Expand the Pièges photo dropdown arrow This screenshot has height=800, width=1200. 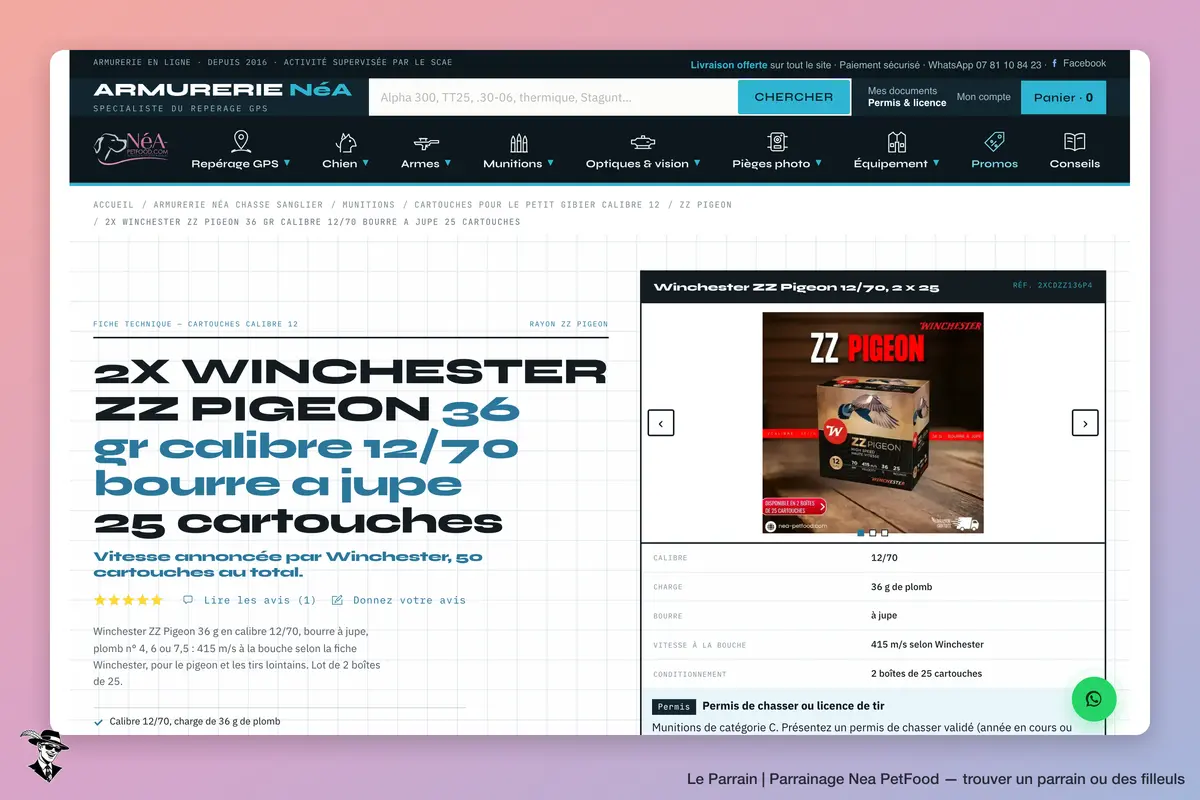(818, 163)
